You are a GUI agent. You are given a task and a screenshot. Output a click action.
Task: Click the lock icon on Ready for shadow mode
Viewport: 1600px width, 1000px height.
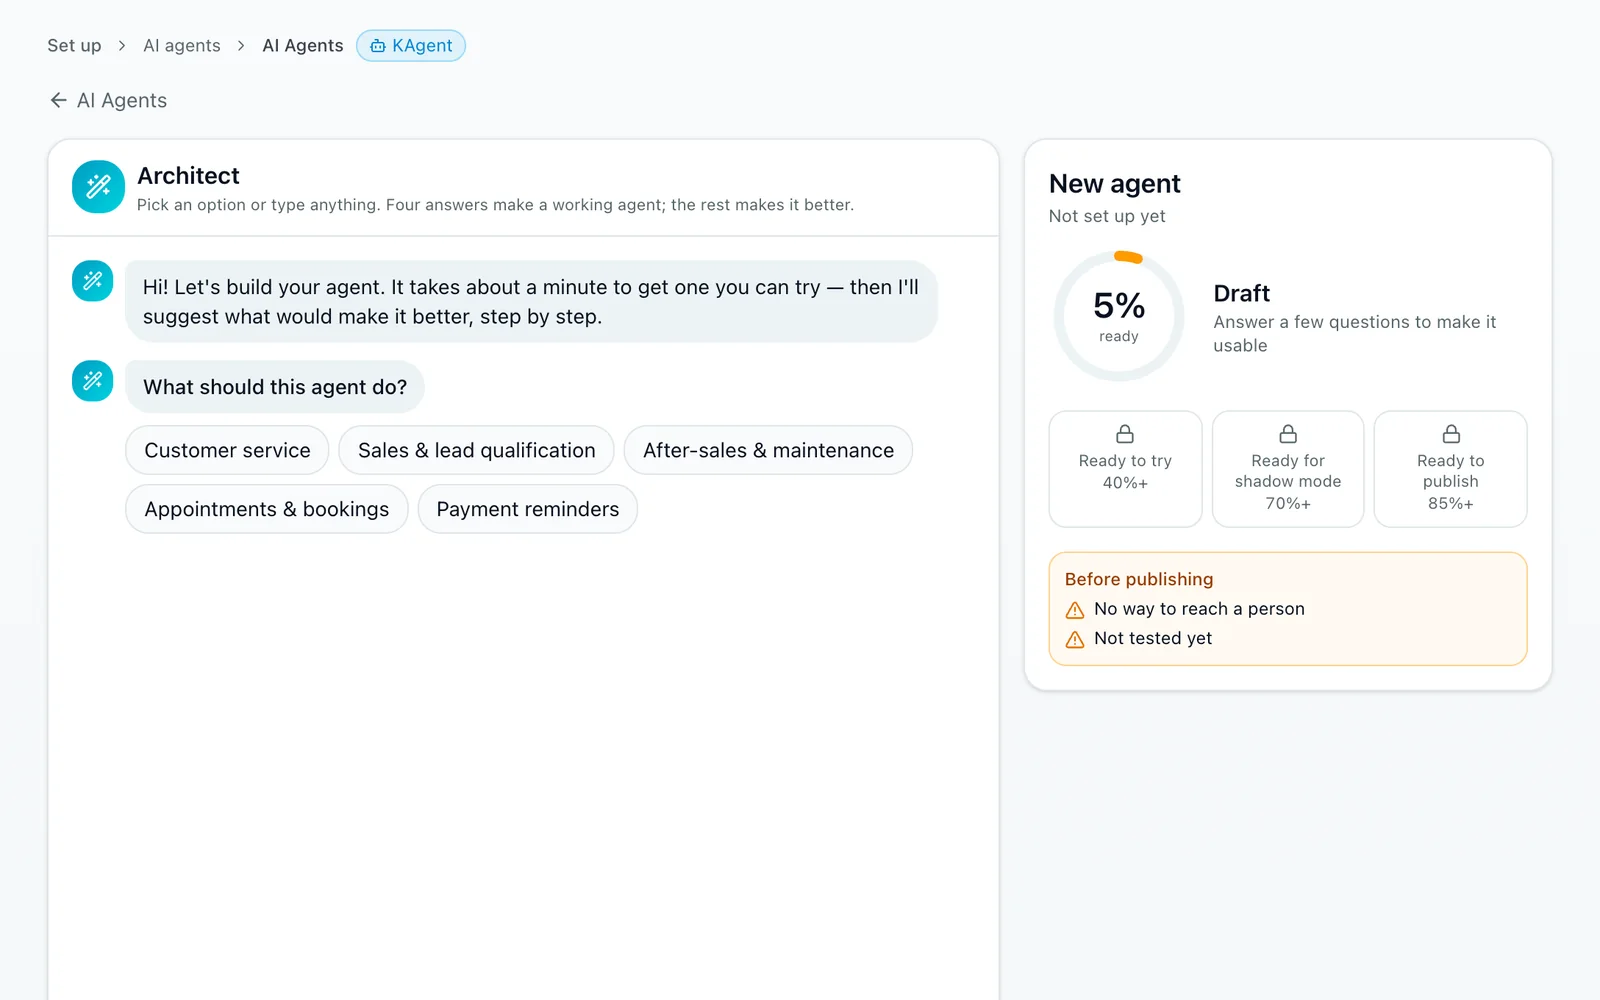1288,434
